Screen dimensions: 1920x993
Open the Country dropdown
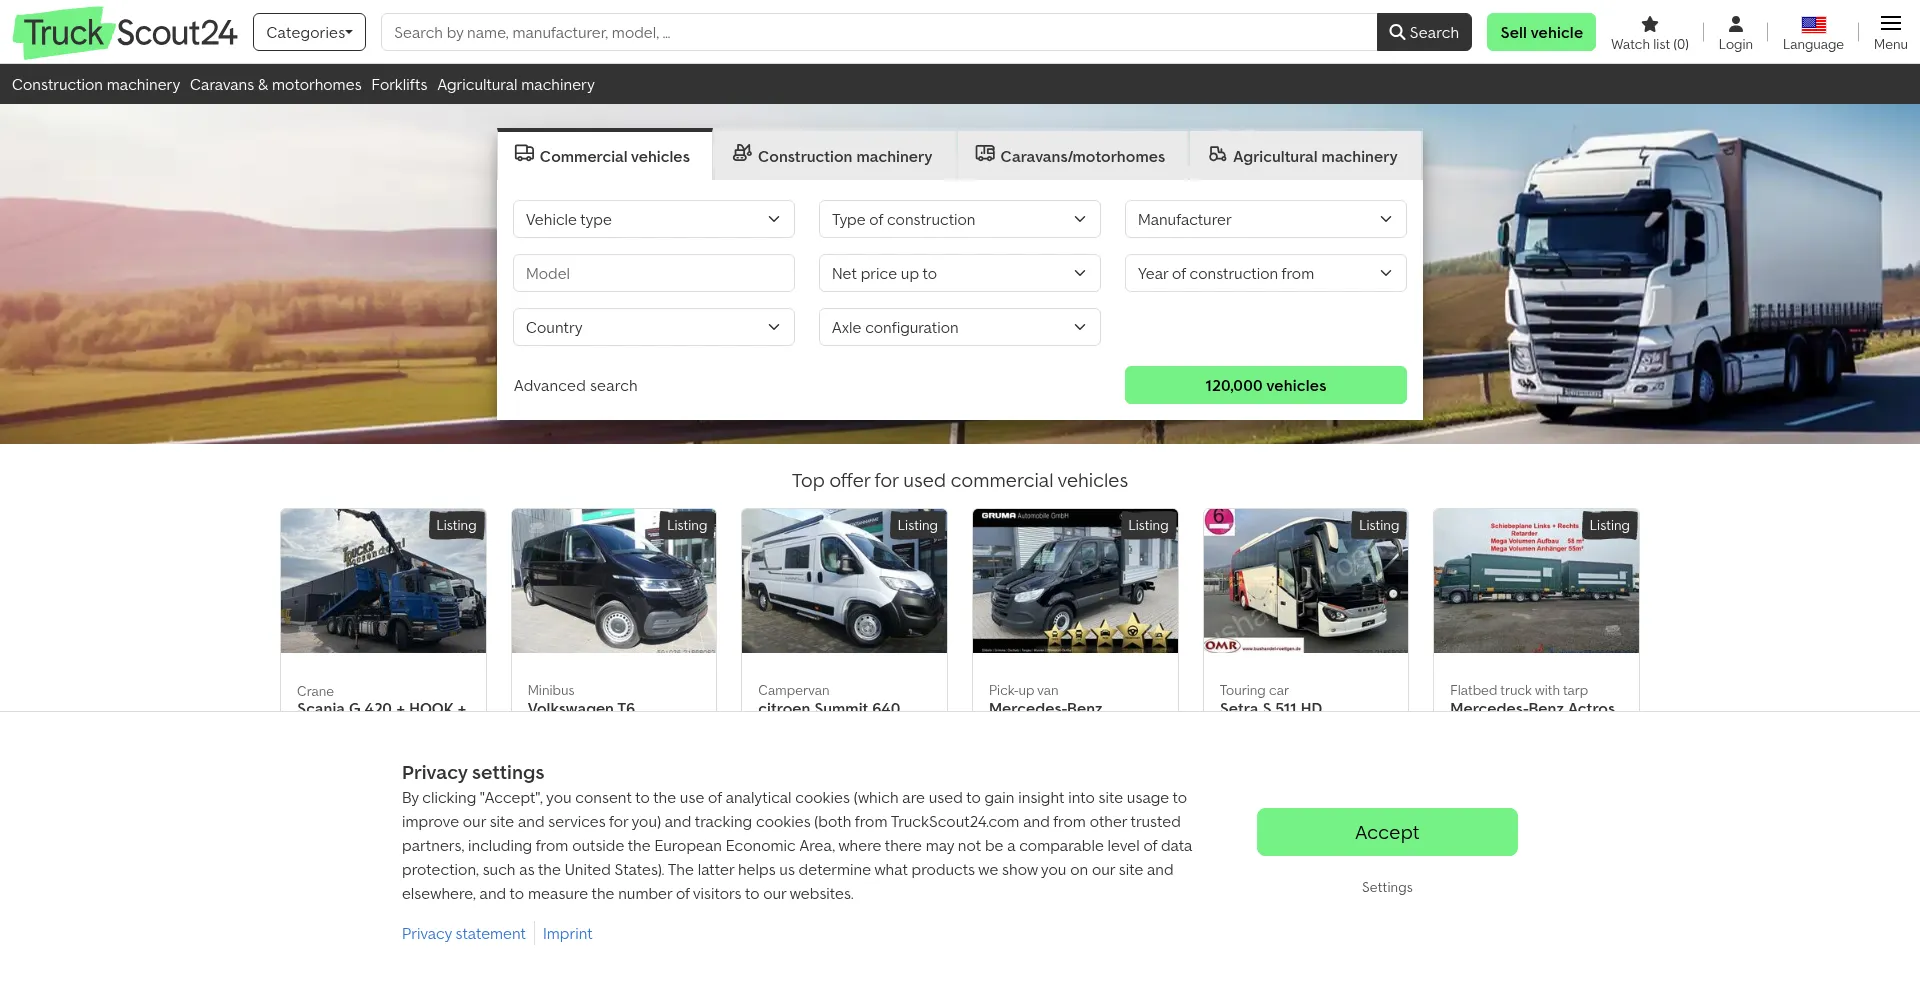(654, 327)
